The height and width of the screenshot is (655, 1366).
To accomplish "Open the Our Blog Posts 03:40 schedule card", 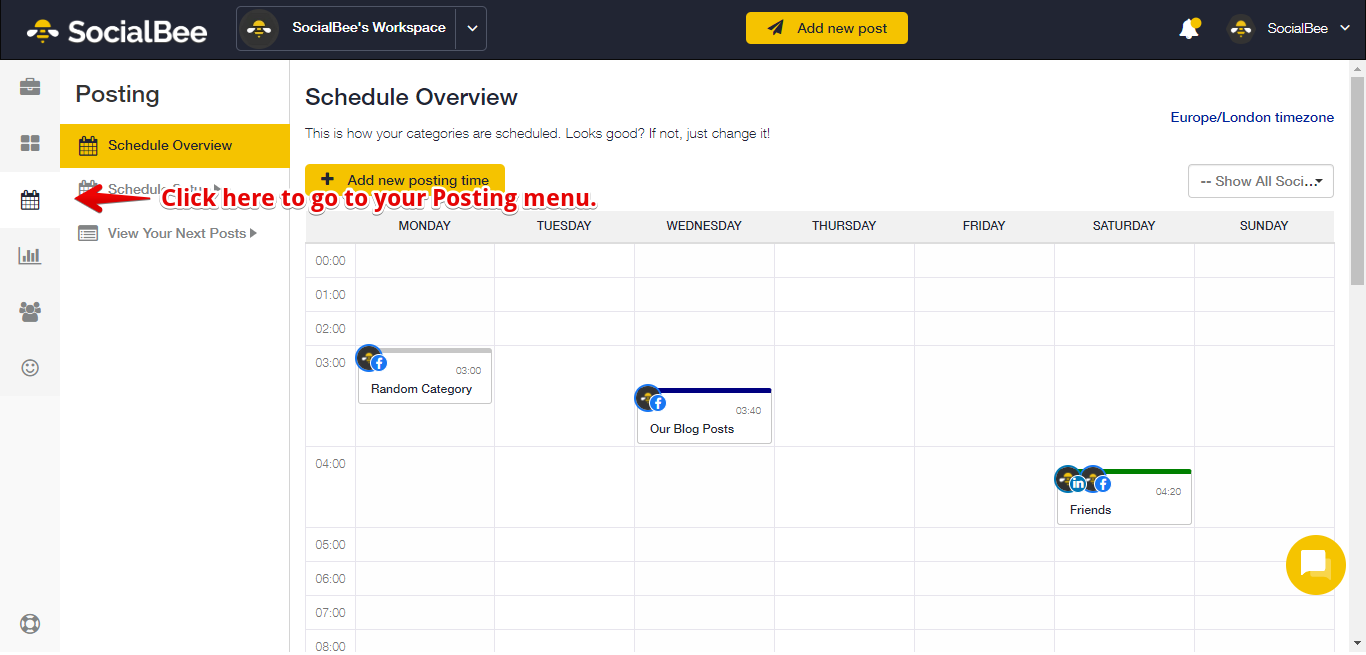I will [x=704, y=416].
